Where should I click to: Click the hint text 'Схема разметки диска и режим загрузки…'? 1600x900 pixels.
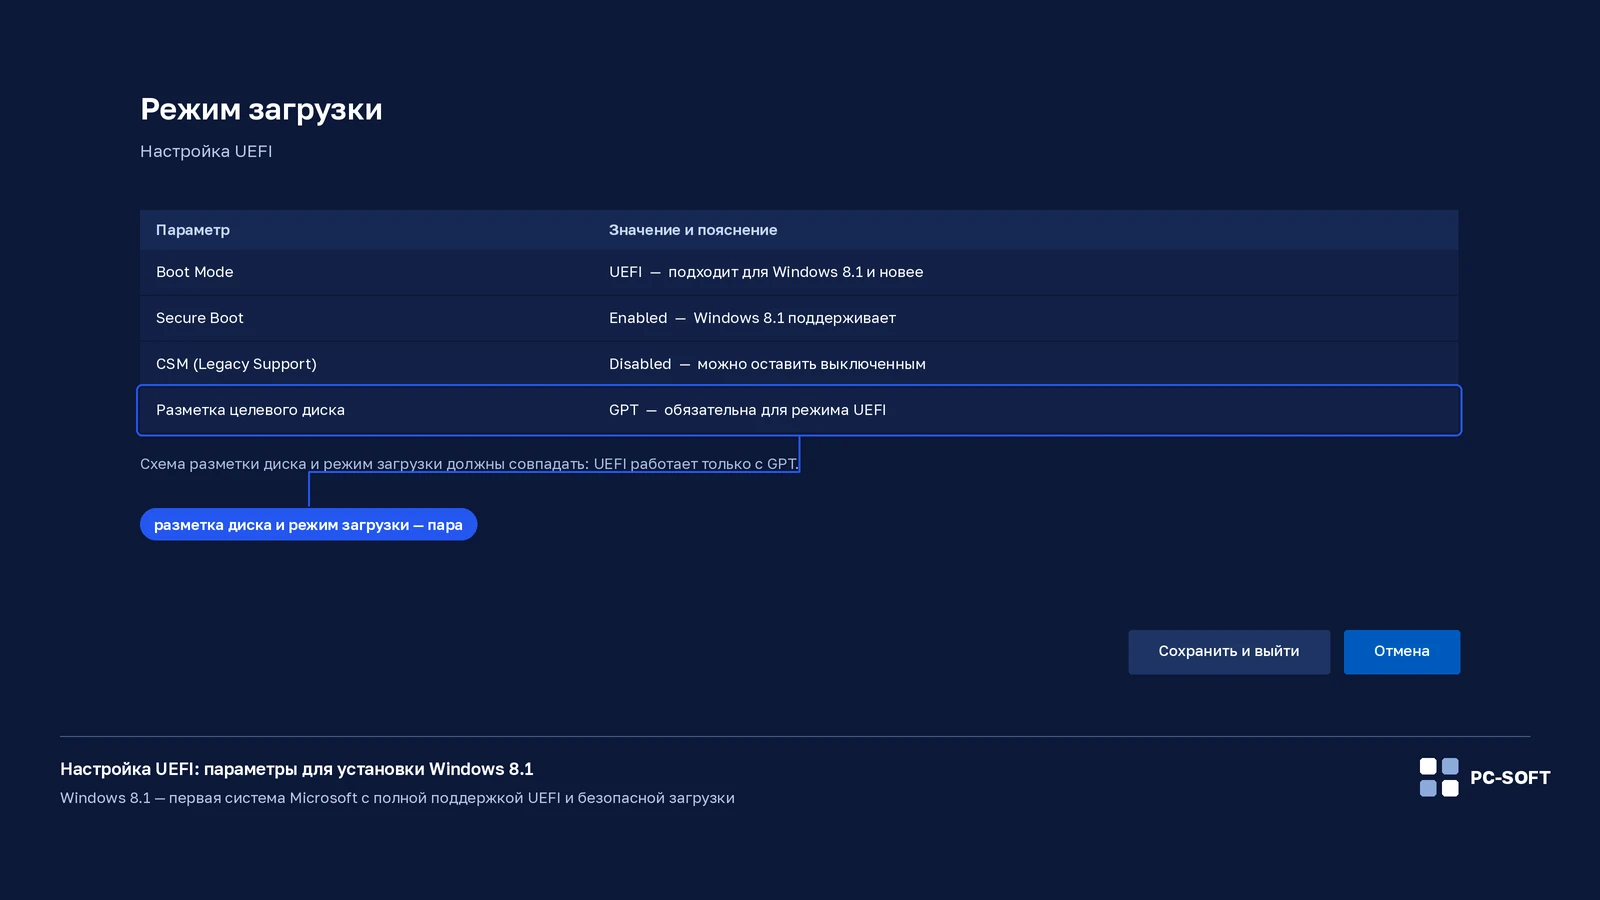click(x=469, y=464)
